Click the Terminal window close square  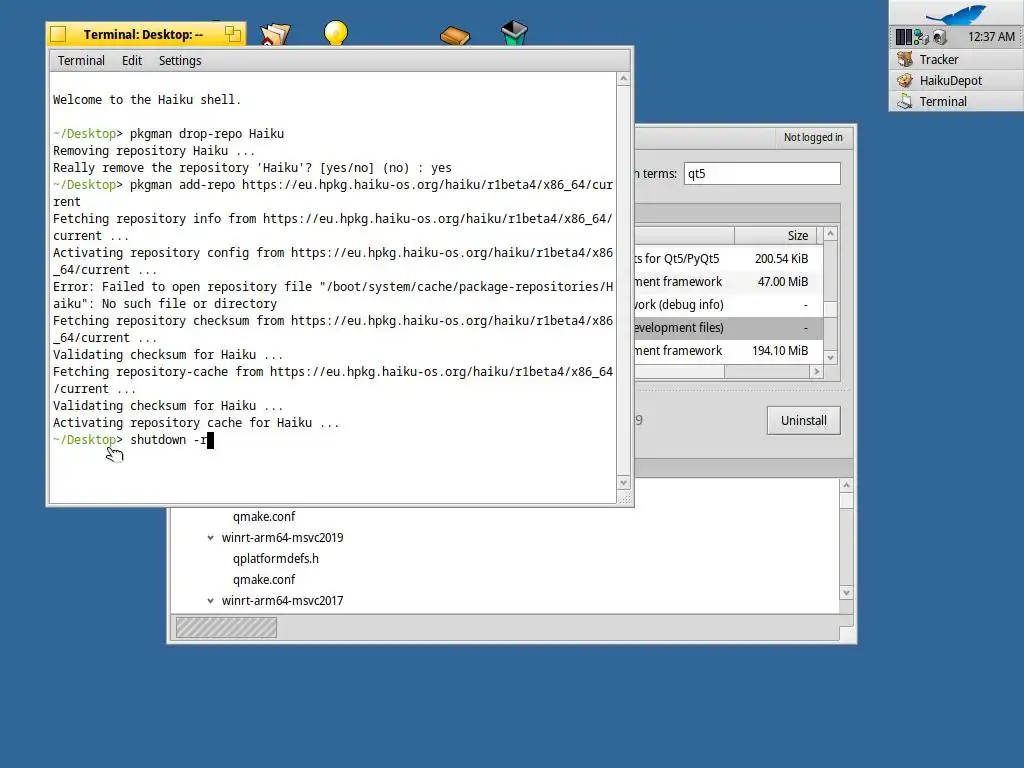point(58,34)
